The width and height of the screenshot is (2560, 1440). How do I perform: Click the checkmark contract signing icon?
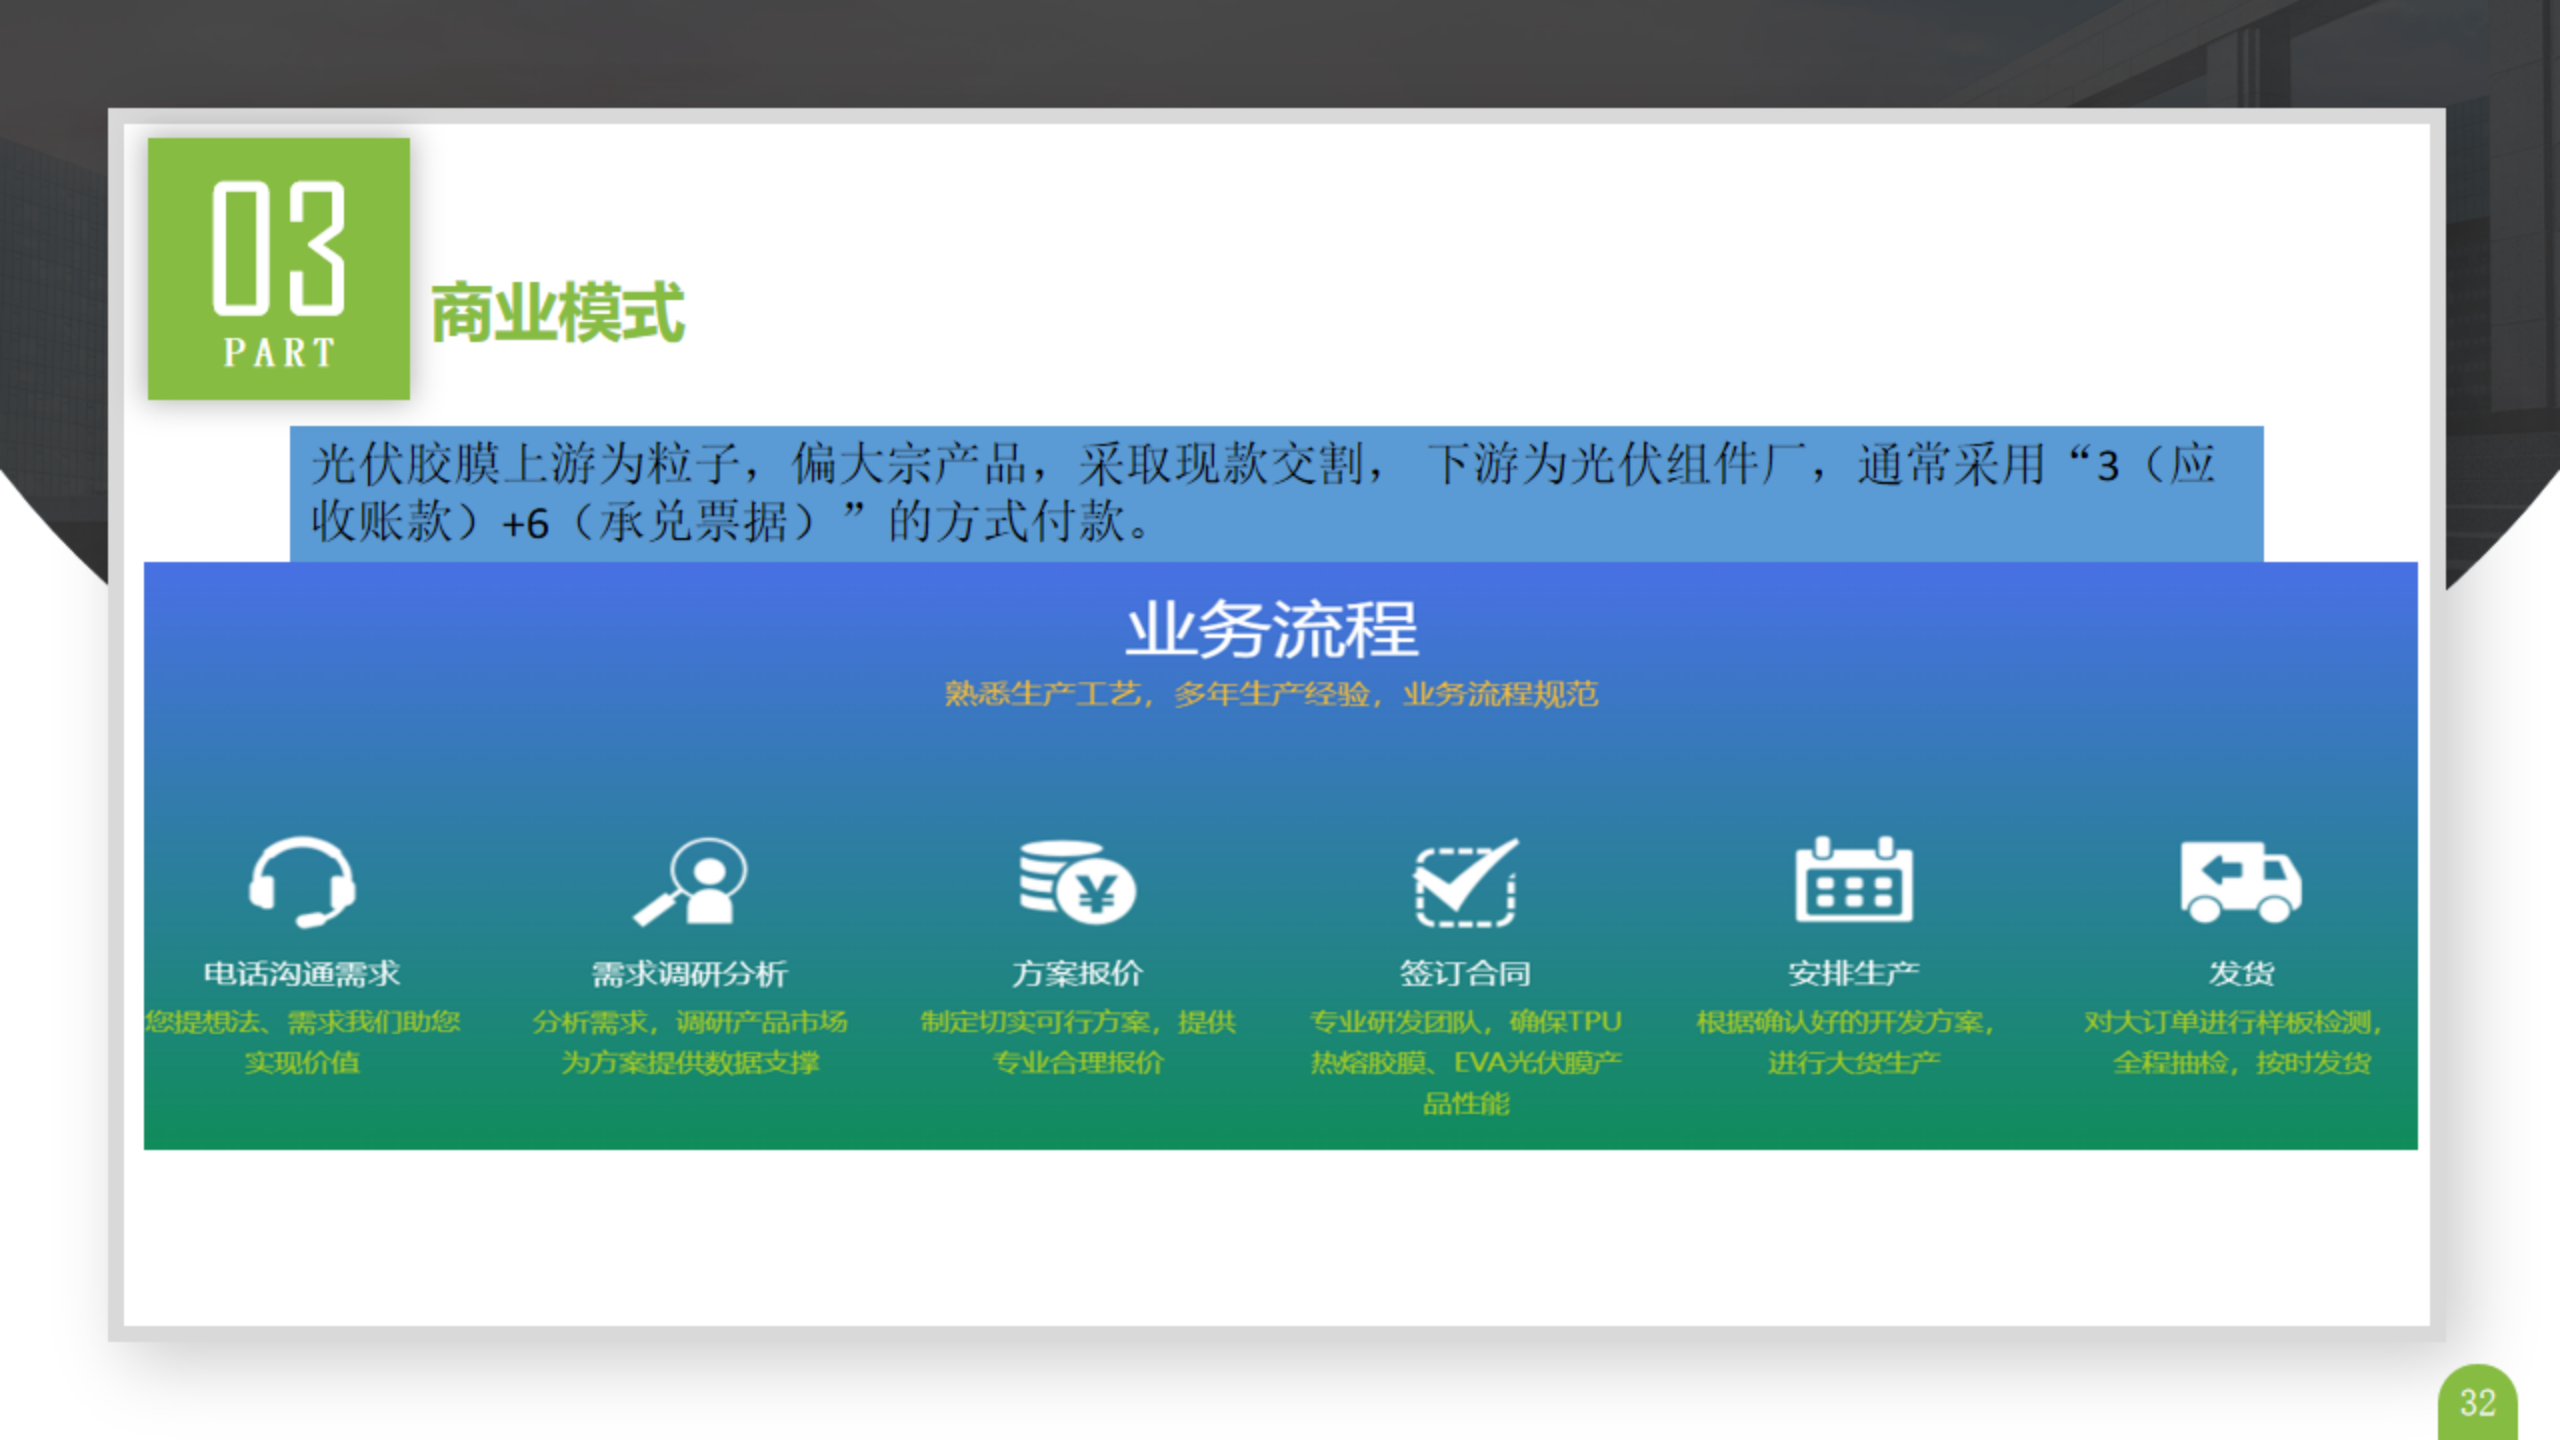[x=1465, y=882]
